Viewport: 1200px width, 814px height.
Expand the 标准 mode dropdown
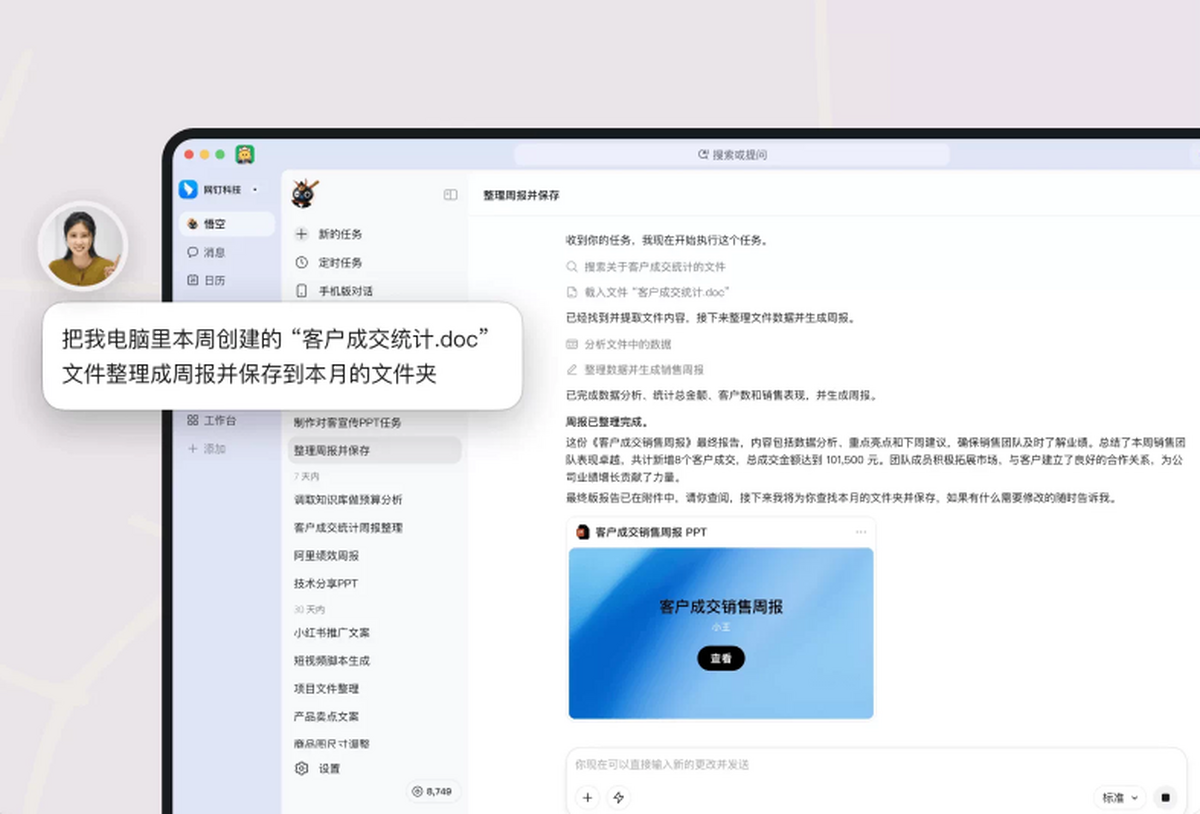click(1119, 797)
